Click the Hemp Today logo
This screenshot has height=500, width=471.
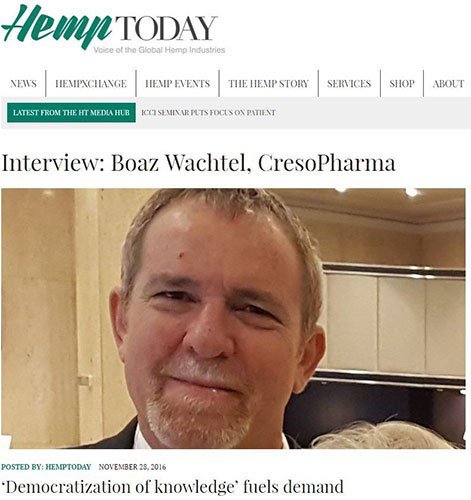(113, 29)
